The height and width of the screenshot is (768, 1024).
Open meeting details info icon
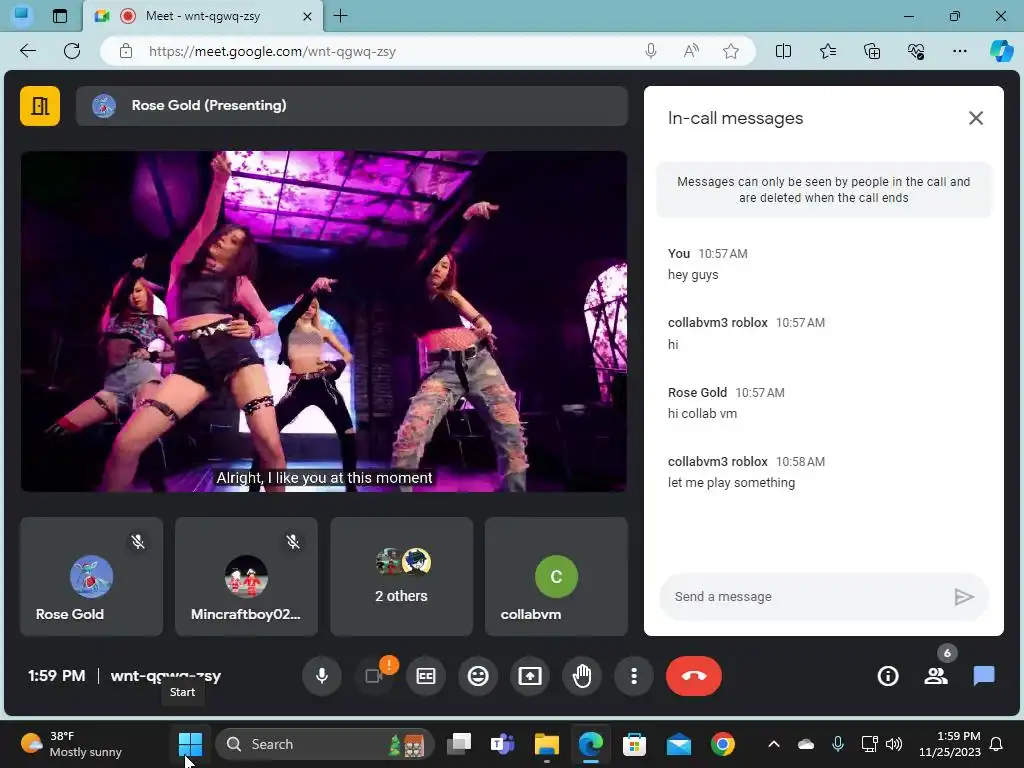(x=888, y=676)
